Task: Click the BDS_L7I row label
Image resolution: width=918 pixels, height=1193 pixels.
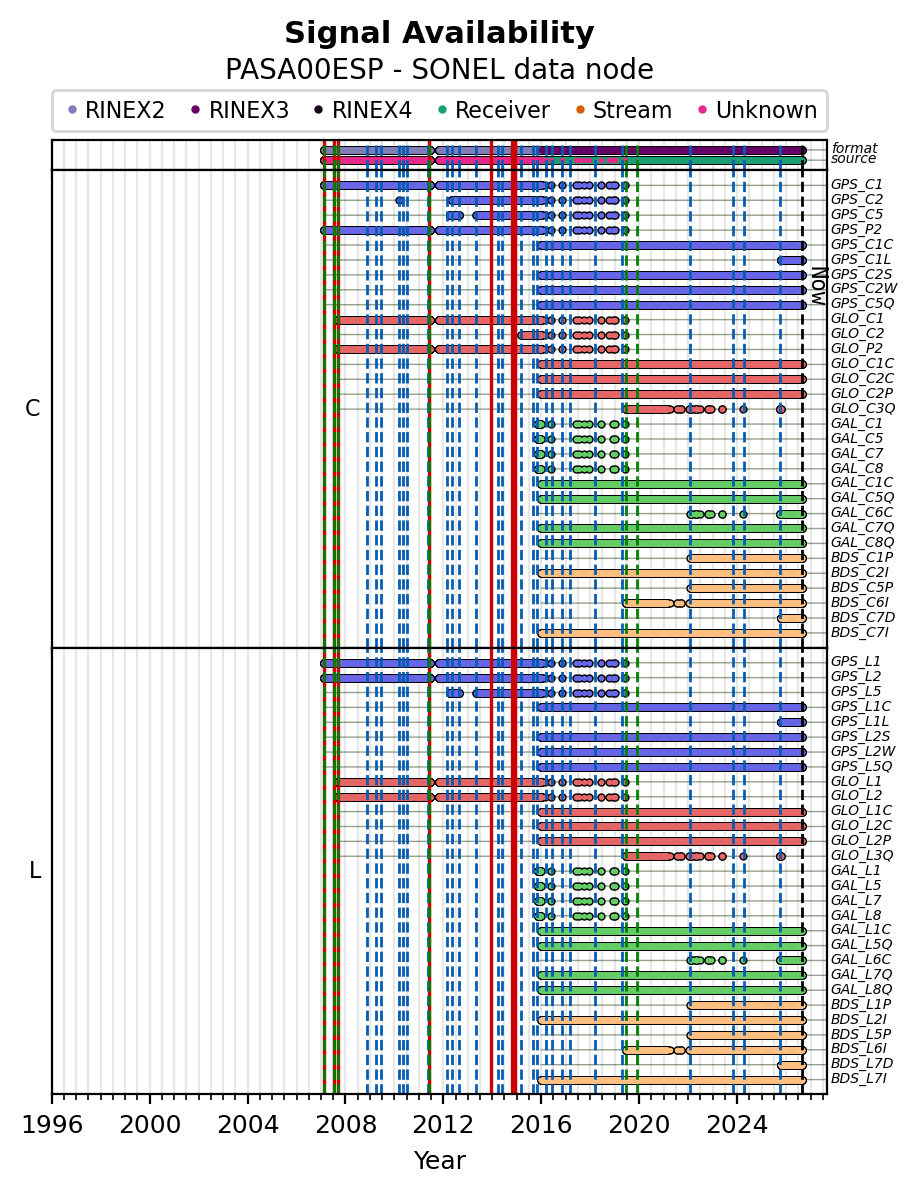Action: click(x=859, y=1079)
